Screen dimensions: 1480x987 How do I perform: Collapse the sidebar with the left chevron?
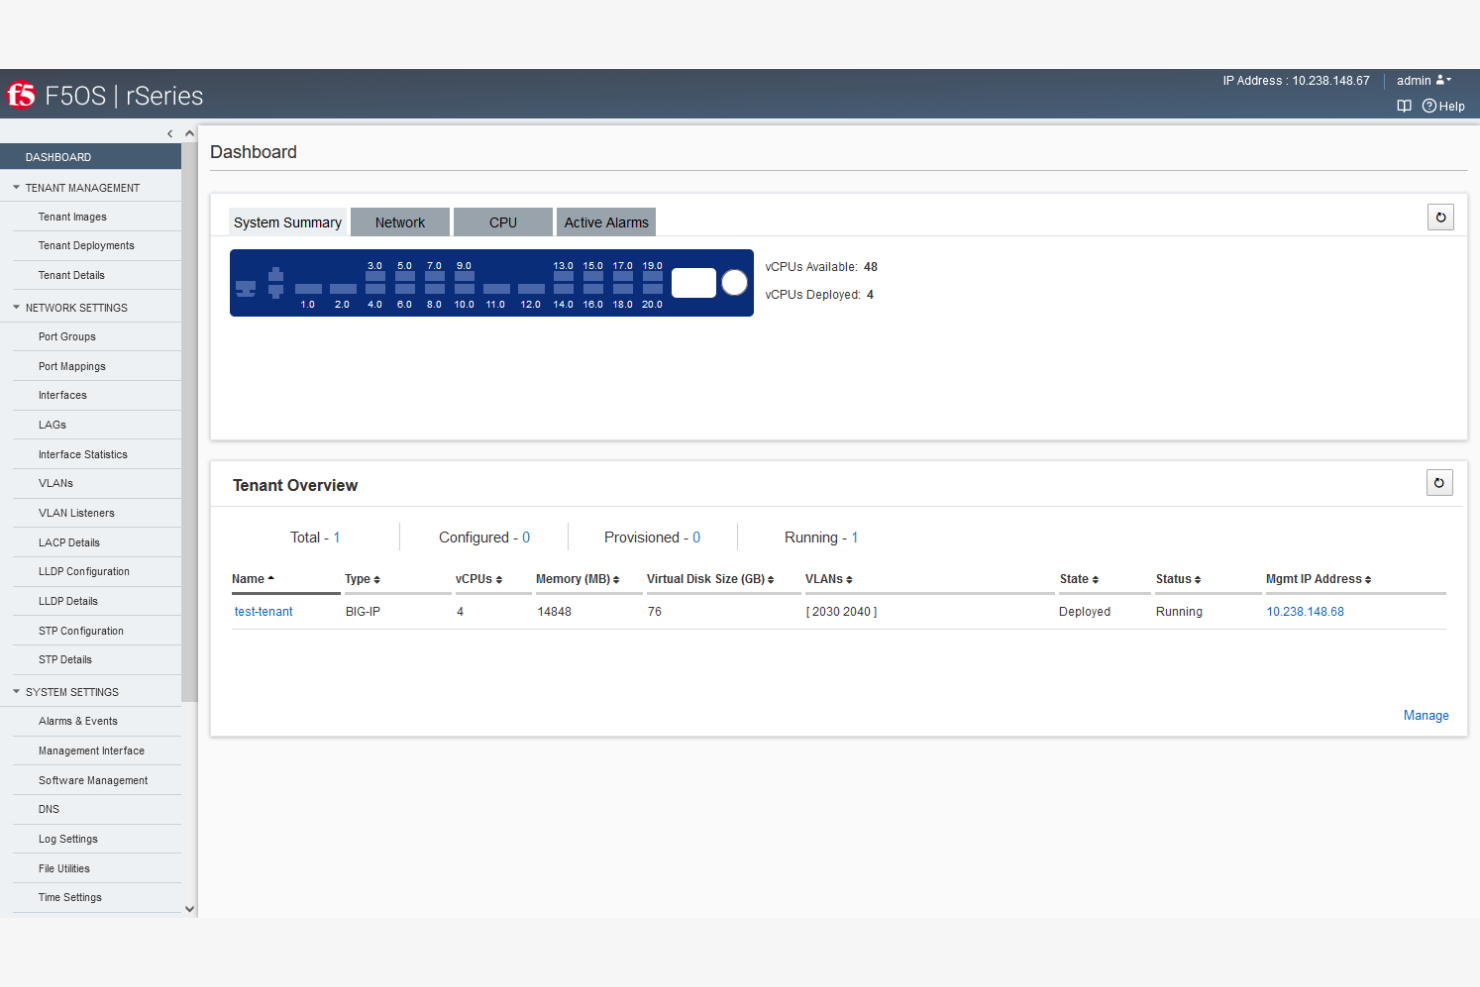click(x=170, y=134)
